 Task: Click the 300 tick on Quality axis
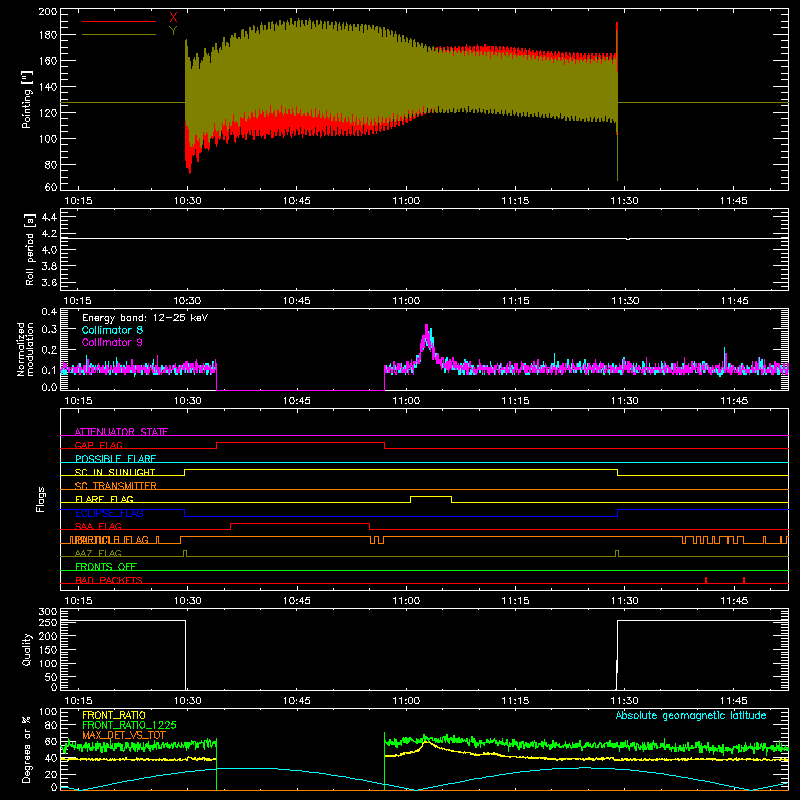(x=48, y=612)
